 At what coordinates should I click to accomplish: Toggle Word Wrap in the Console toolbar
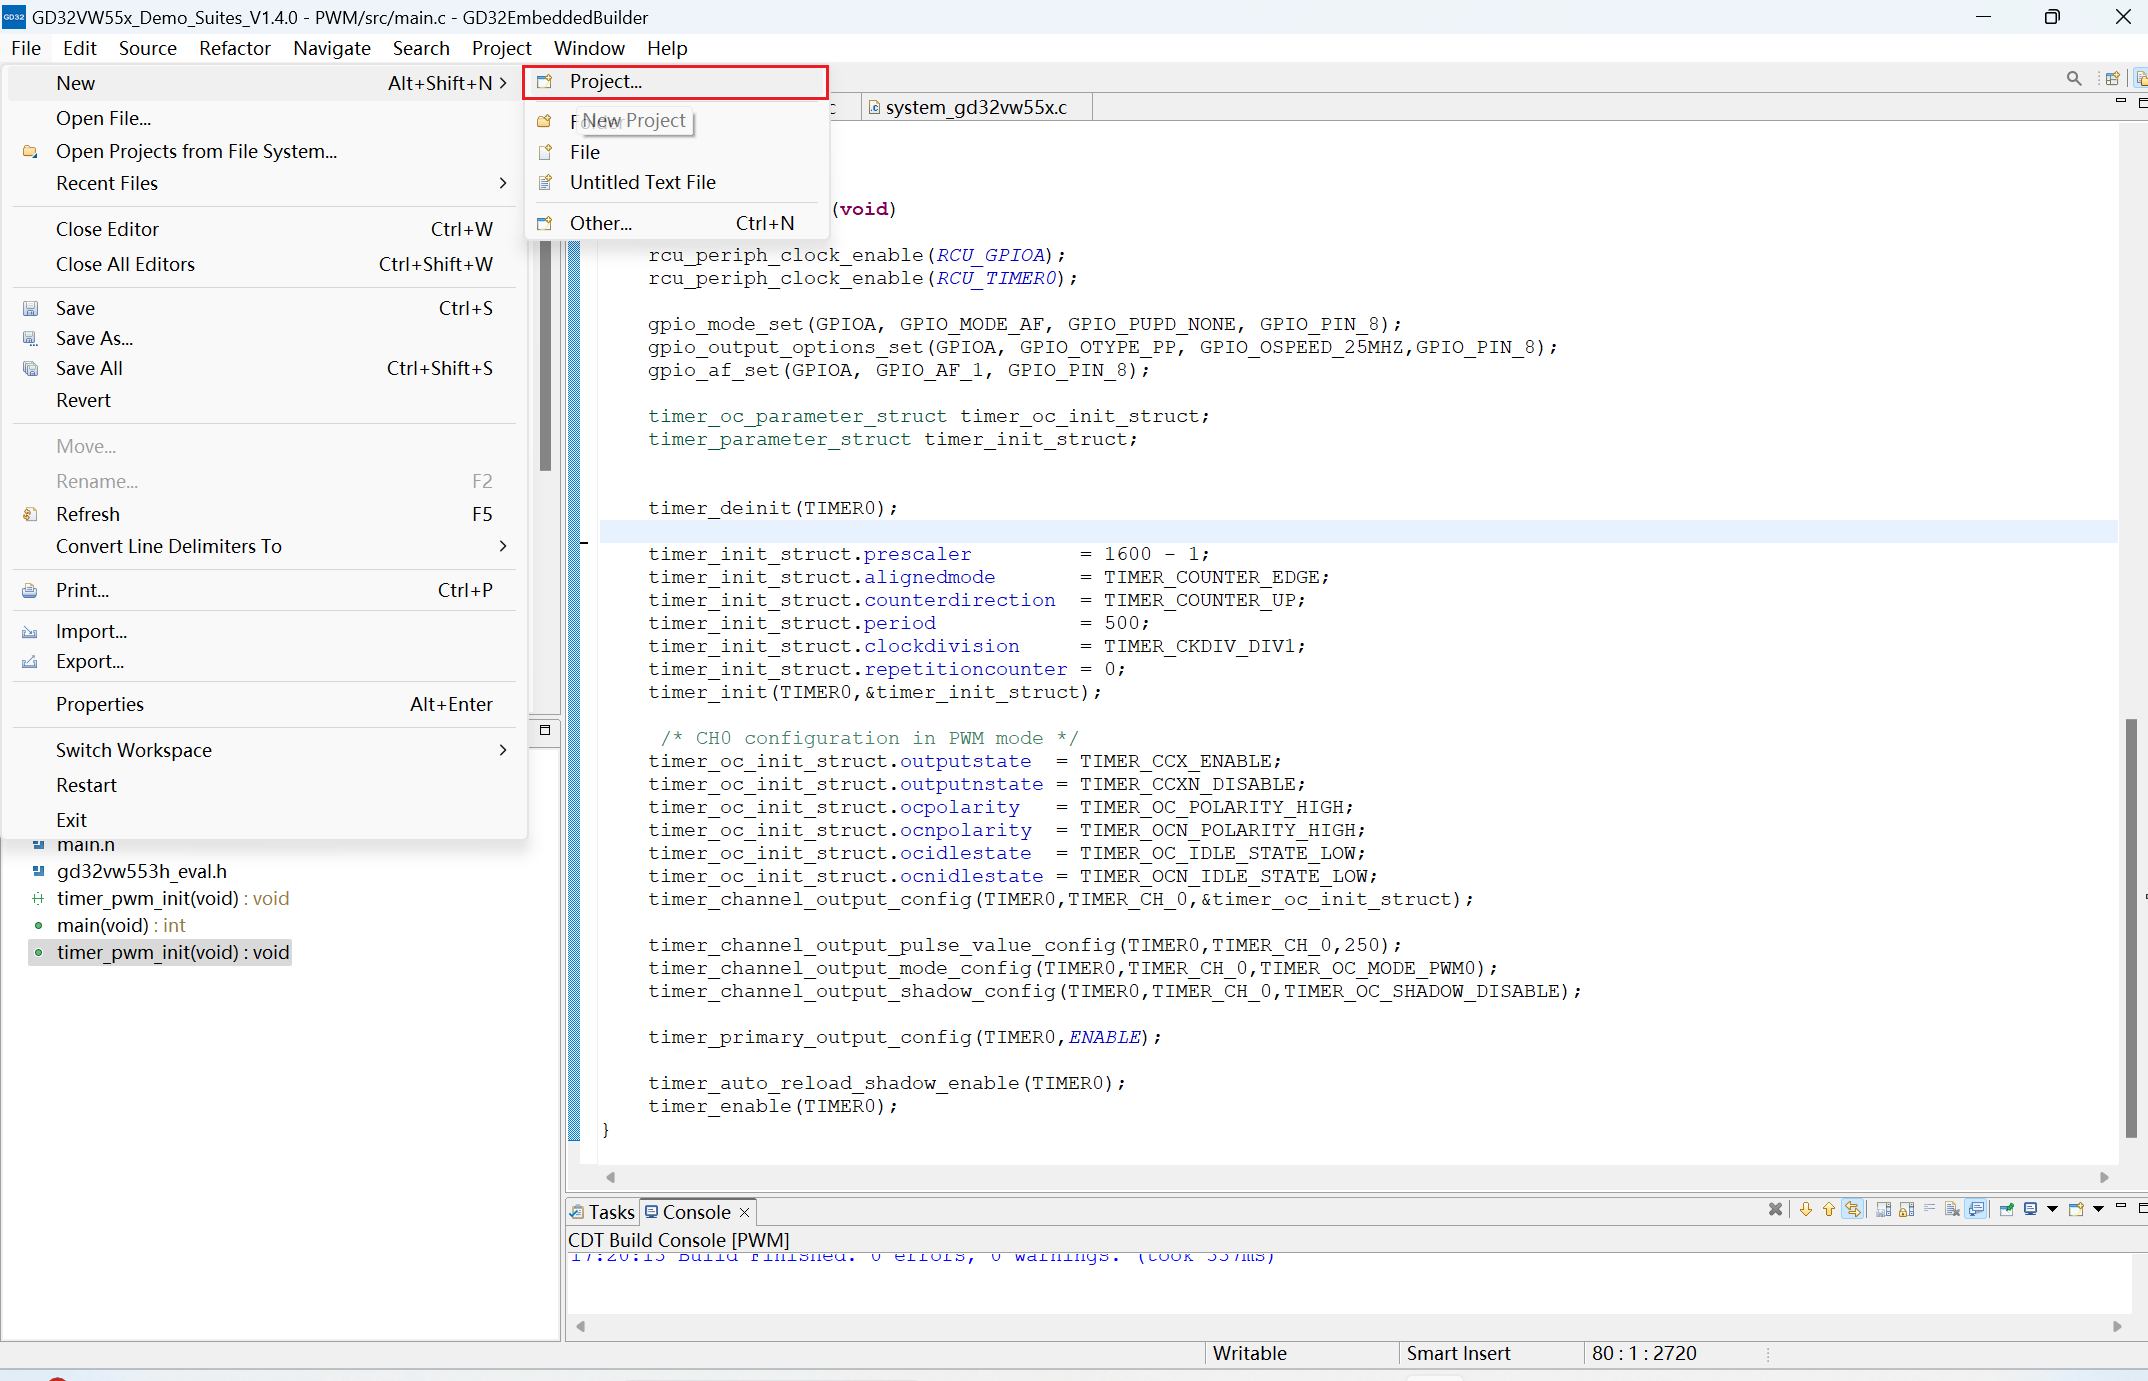click(x=1930, y=1208)
